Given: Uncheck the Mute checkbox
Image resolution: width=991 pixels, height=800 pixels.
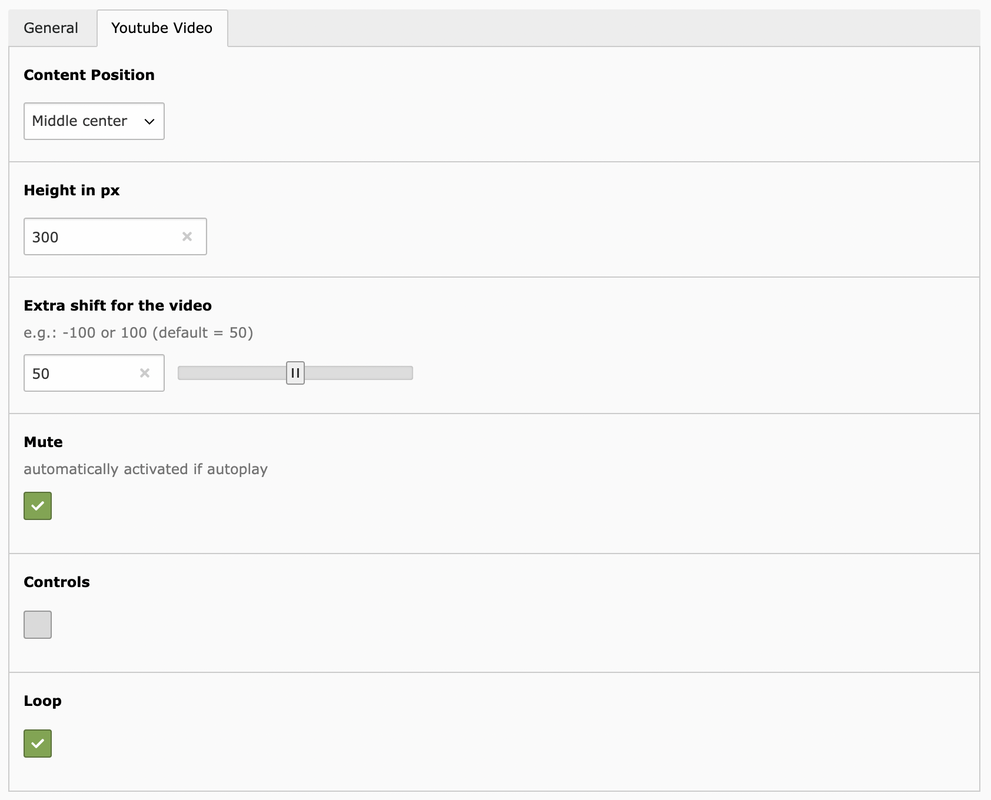Looking at the screenshot, I should [x=38, y=506].
